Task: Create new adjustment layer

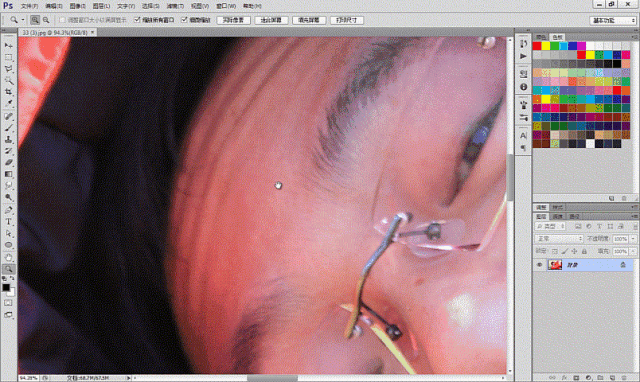Action: [x=588, y=378]
